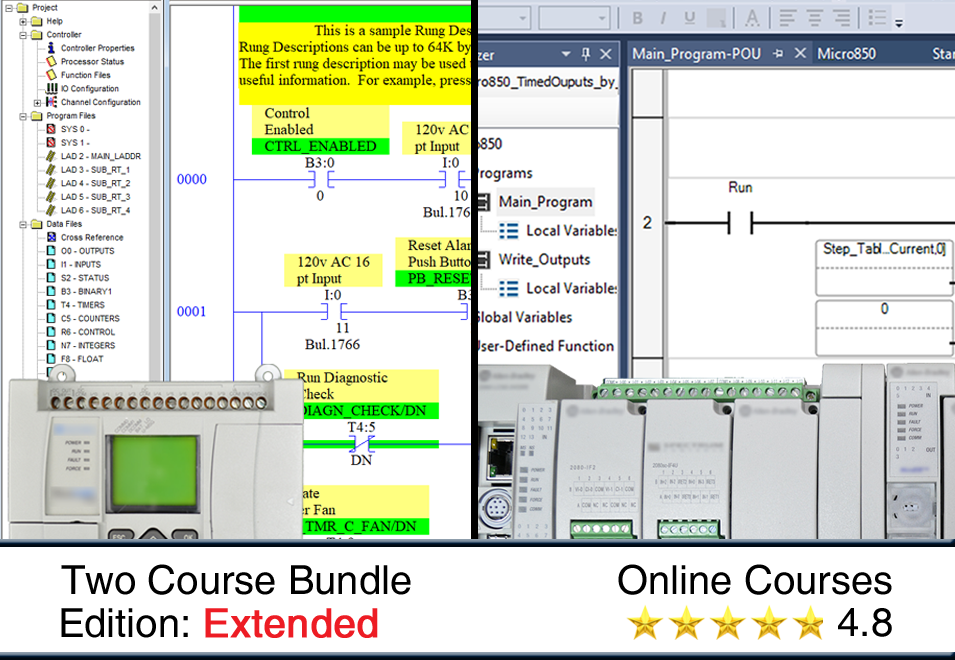This screenshot has height=660, width=955.
Task: Select IO Configuration under Controller
Action: pyautogui.click(x=77, y=88)
